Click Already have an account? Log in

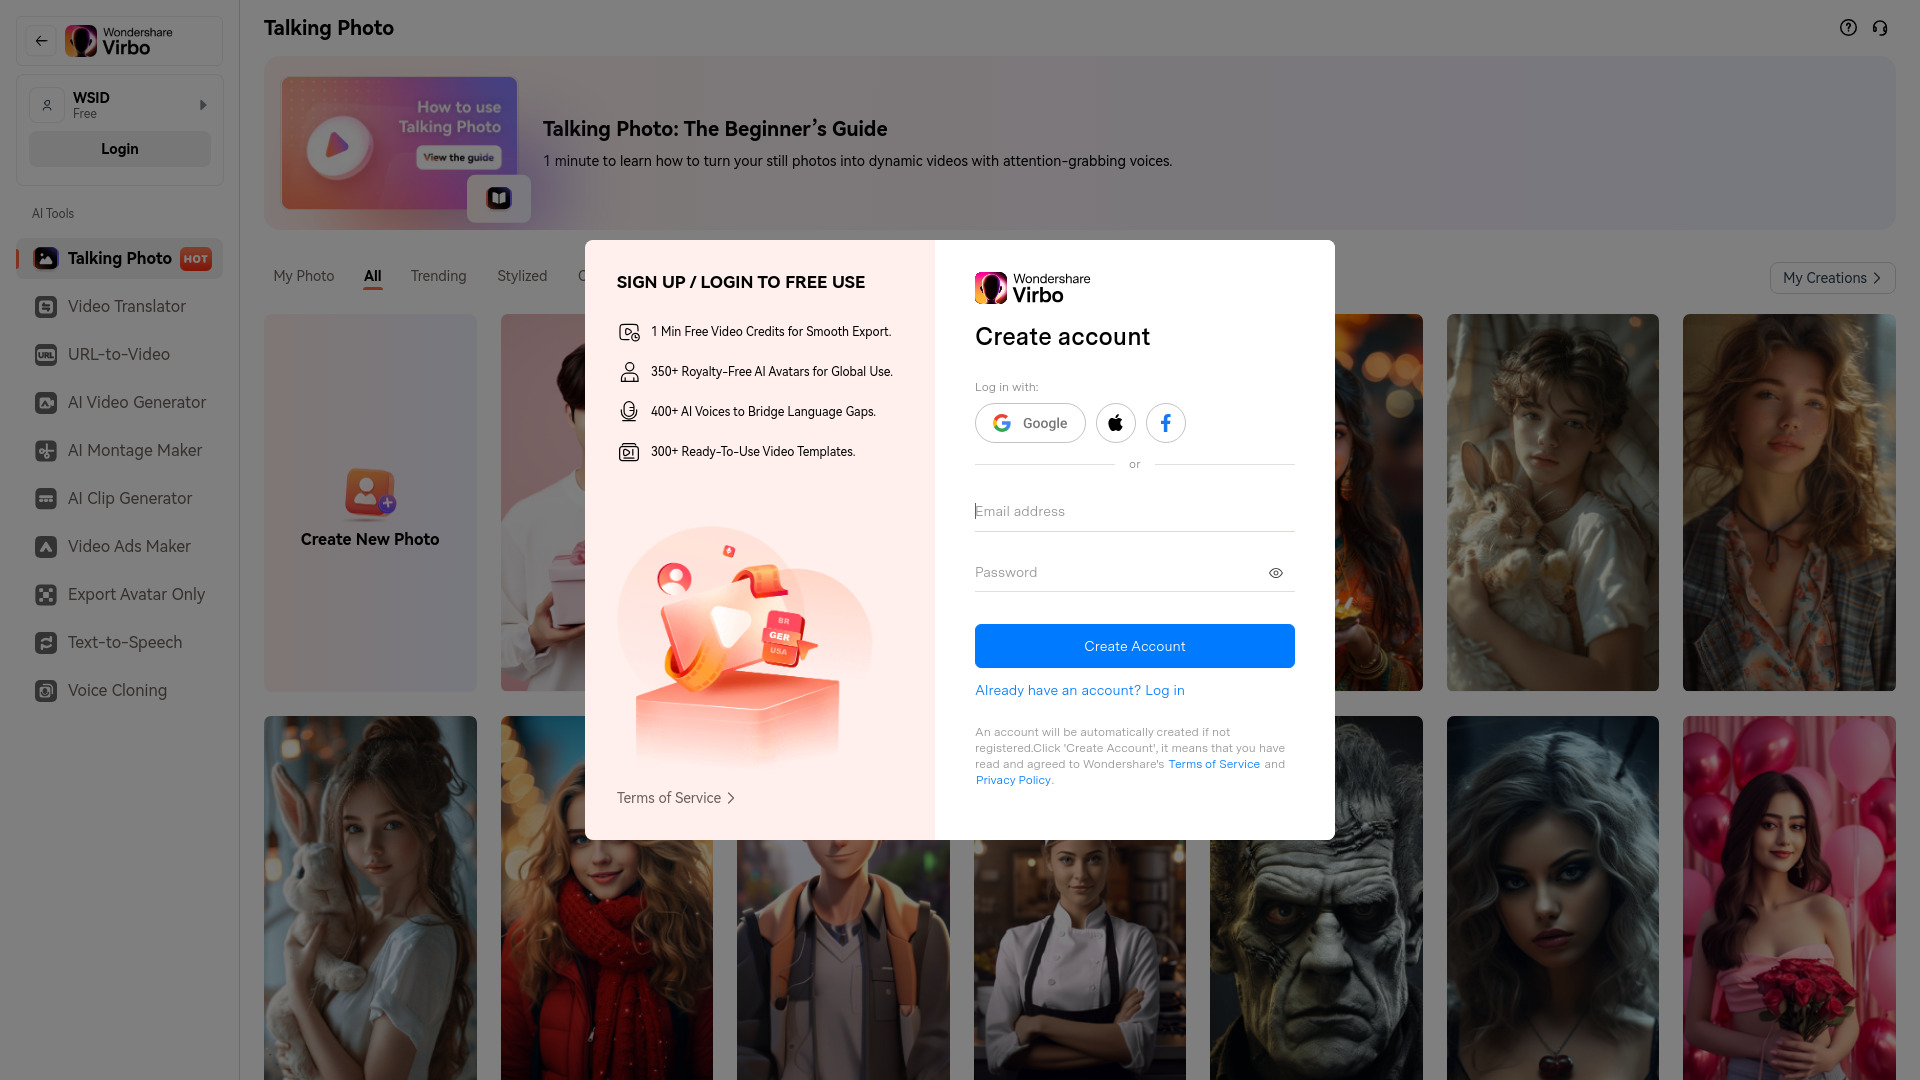(1080, 690)
